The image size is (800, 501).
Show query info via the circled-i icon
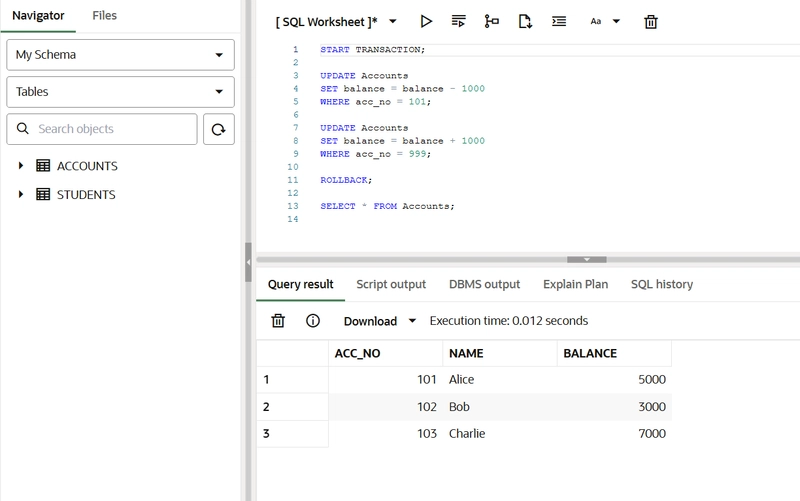(x=313, y=321)
